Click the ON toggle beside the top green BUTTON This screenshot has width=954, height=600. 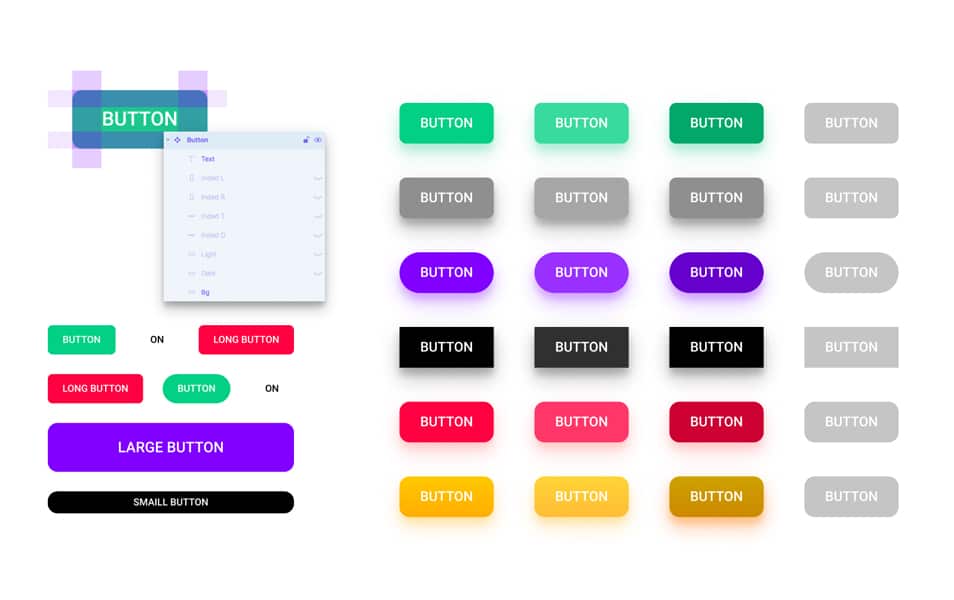(x=156, y=340)
